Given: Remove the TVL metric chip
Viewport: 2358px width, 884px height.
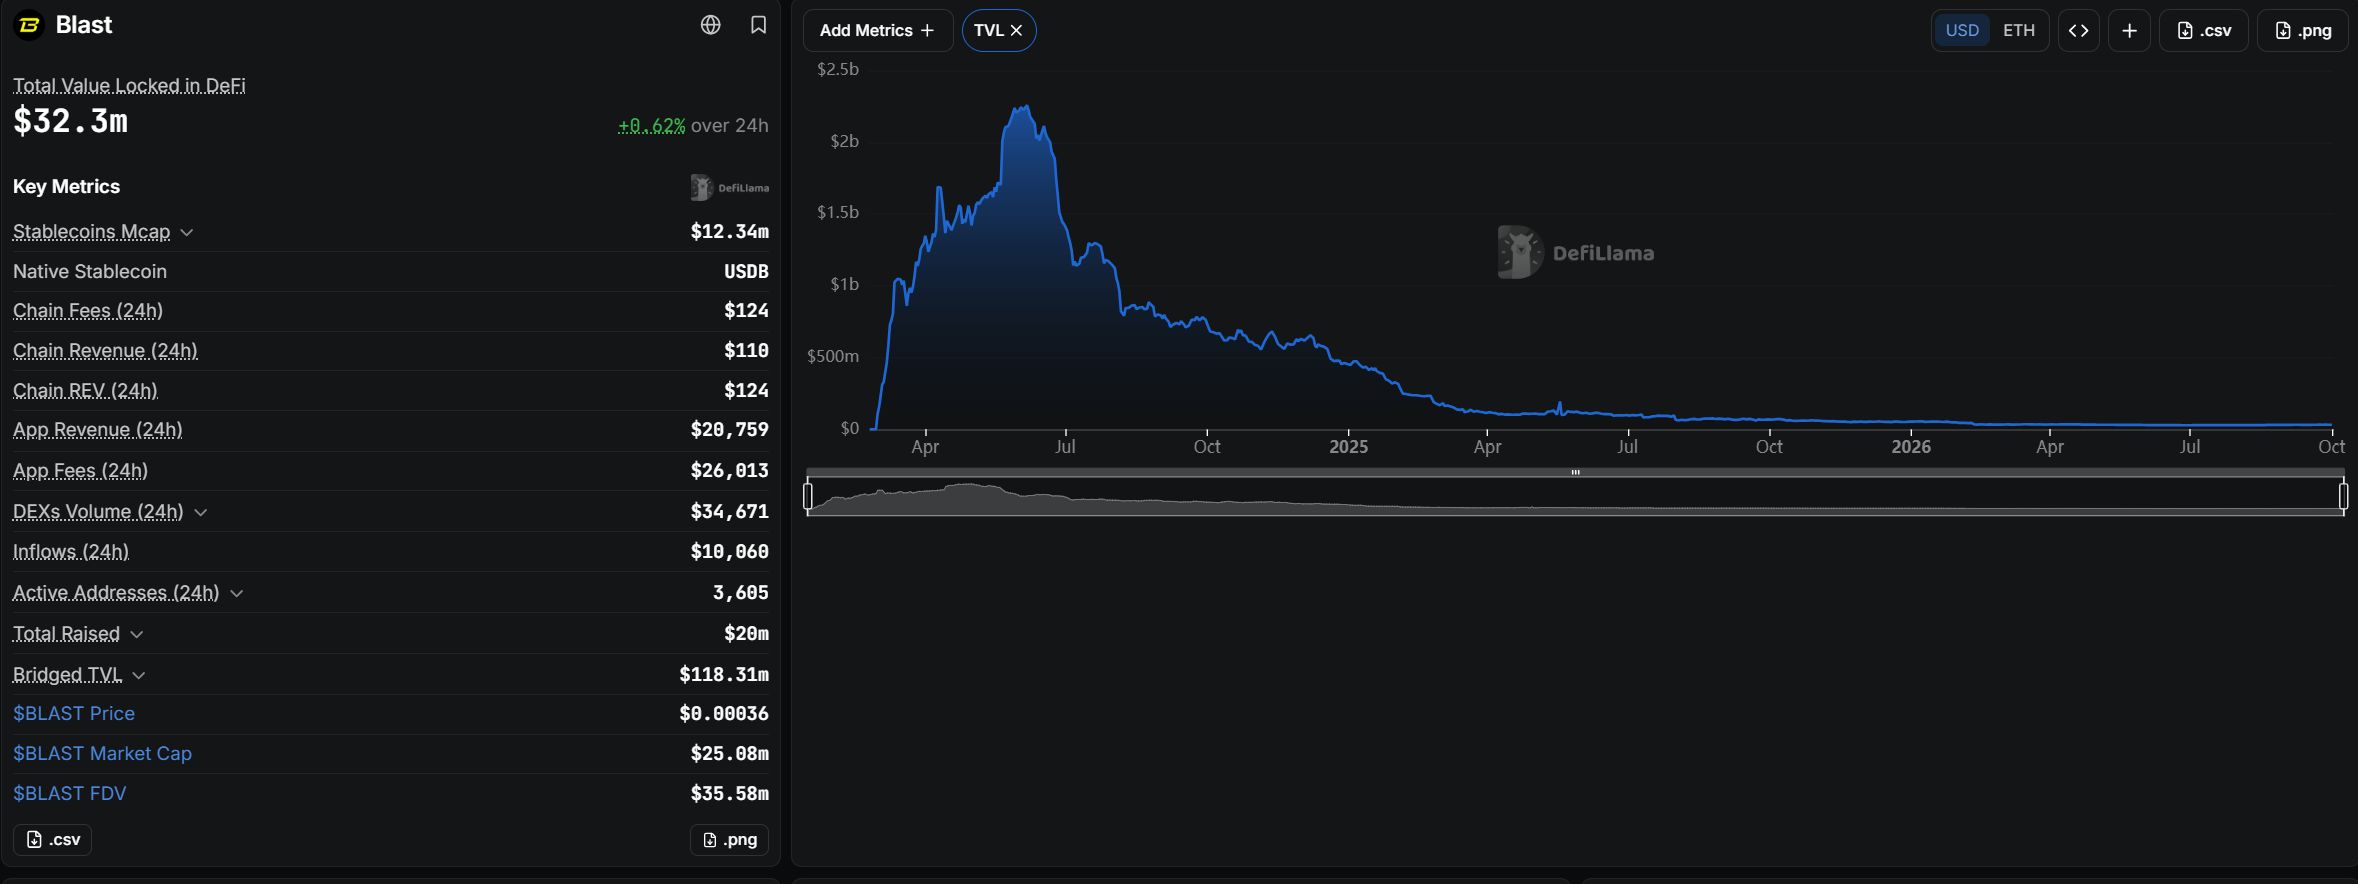Looking at the screenshot, I should pos(1016,30).
